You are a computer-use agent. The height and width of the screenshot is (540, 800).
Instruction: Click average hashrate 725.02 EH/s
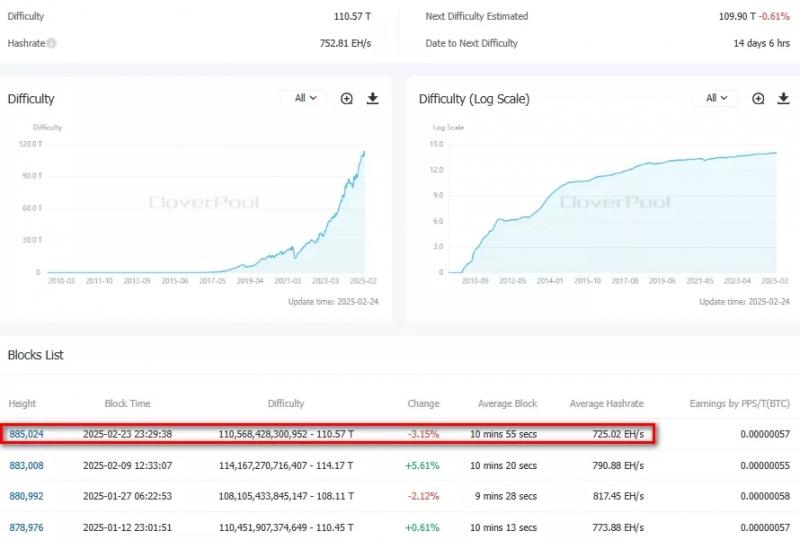tap(618, 434)
